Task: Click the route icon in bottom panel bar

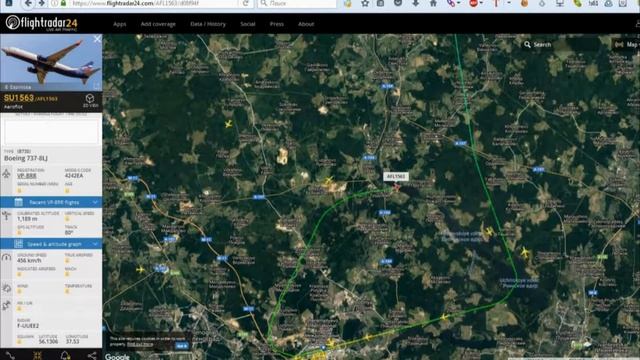Action: [11, 356]
